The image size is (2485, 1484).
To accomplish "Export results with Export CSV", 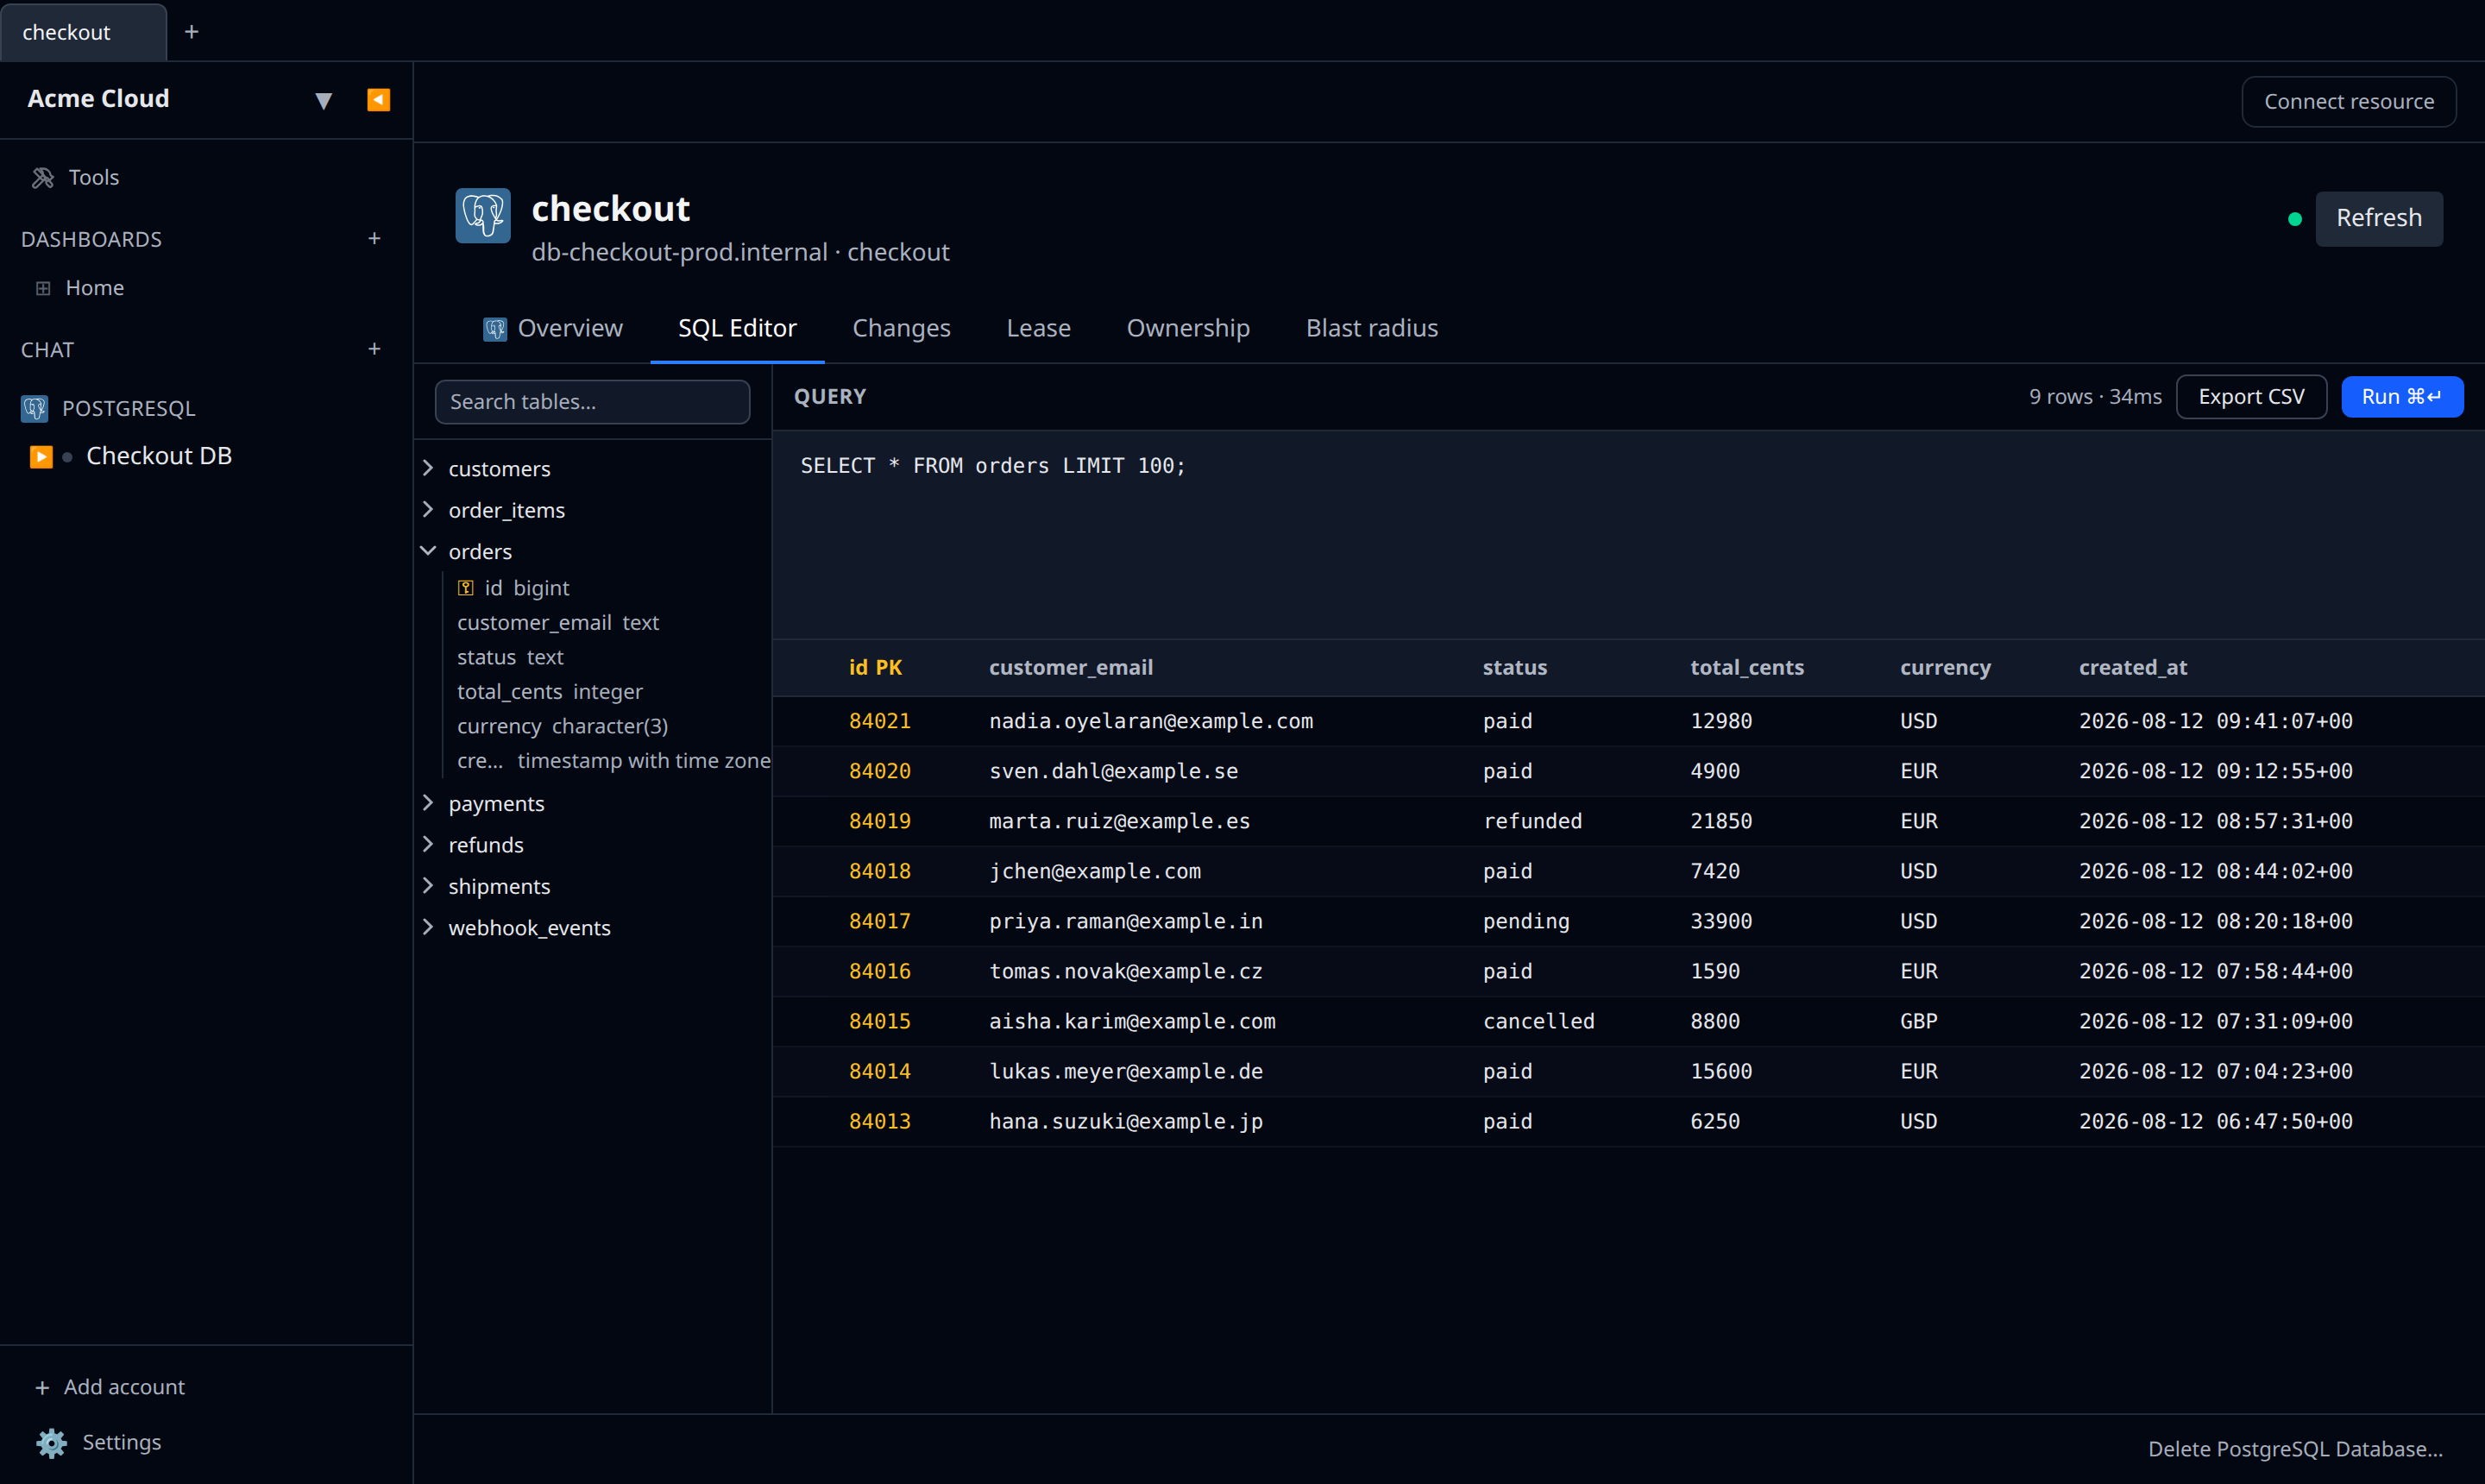I will (x=2251, y=397).
